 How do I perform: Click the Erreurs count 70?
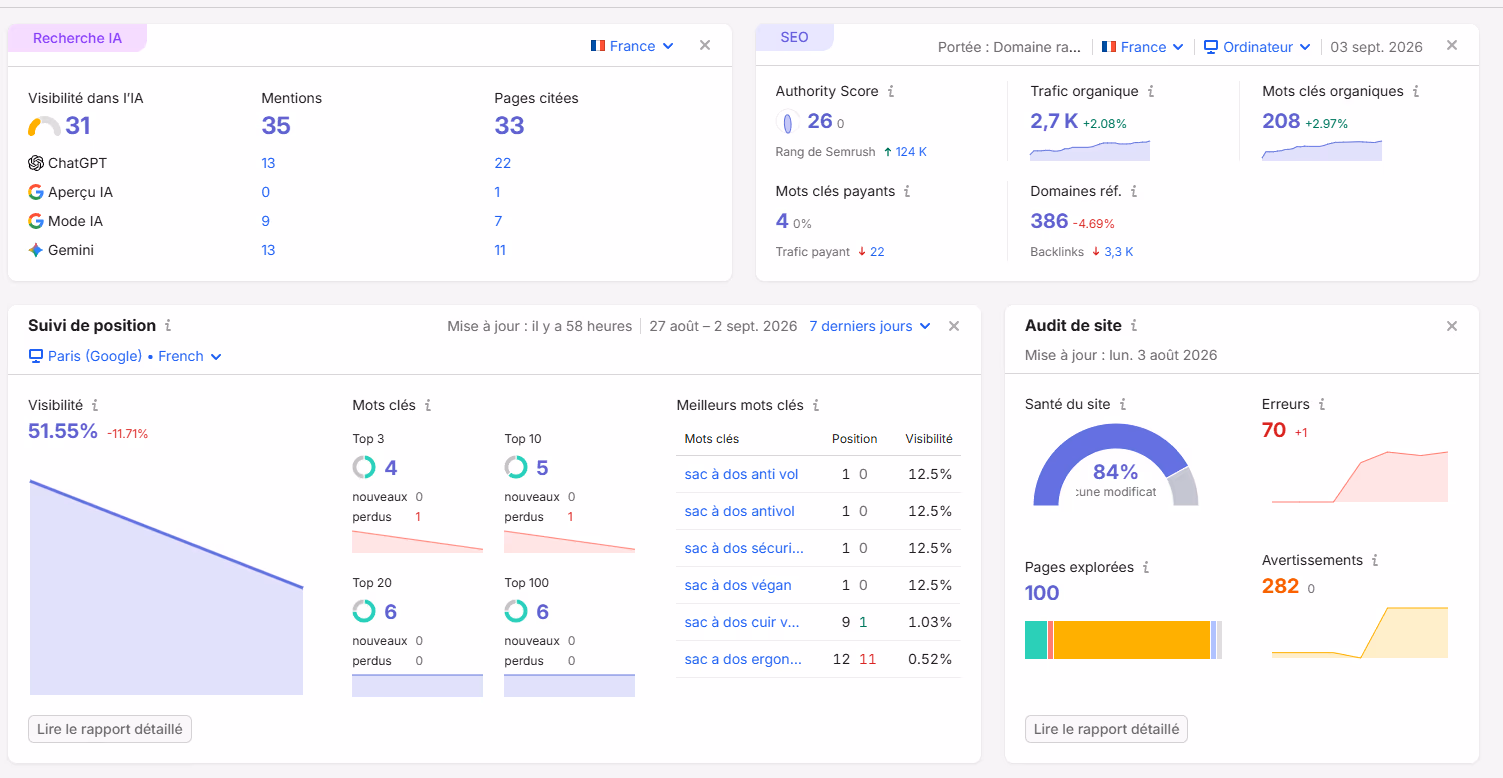[x=1274, y=430]
